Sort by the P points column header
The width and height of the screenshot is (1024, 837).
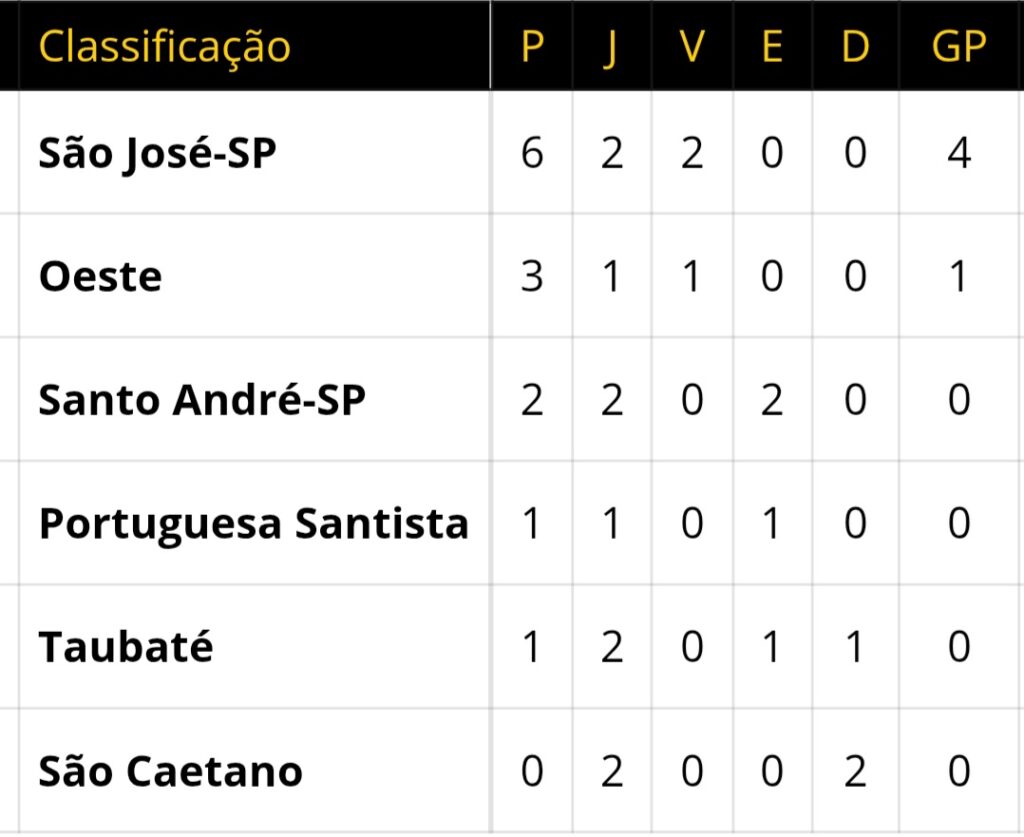(x=532, y=46)
